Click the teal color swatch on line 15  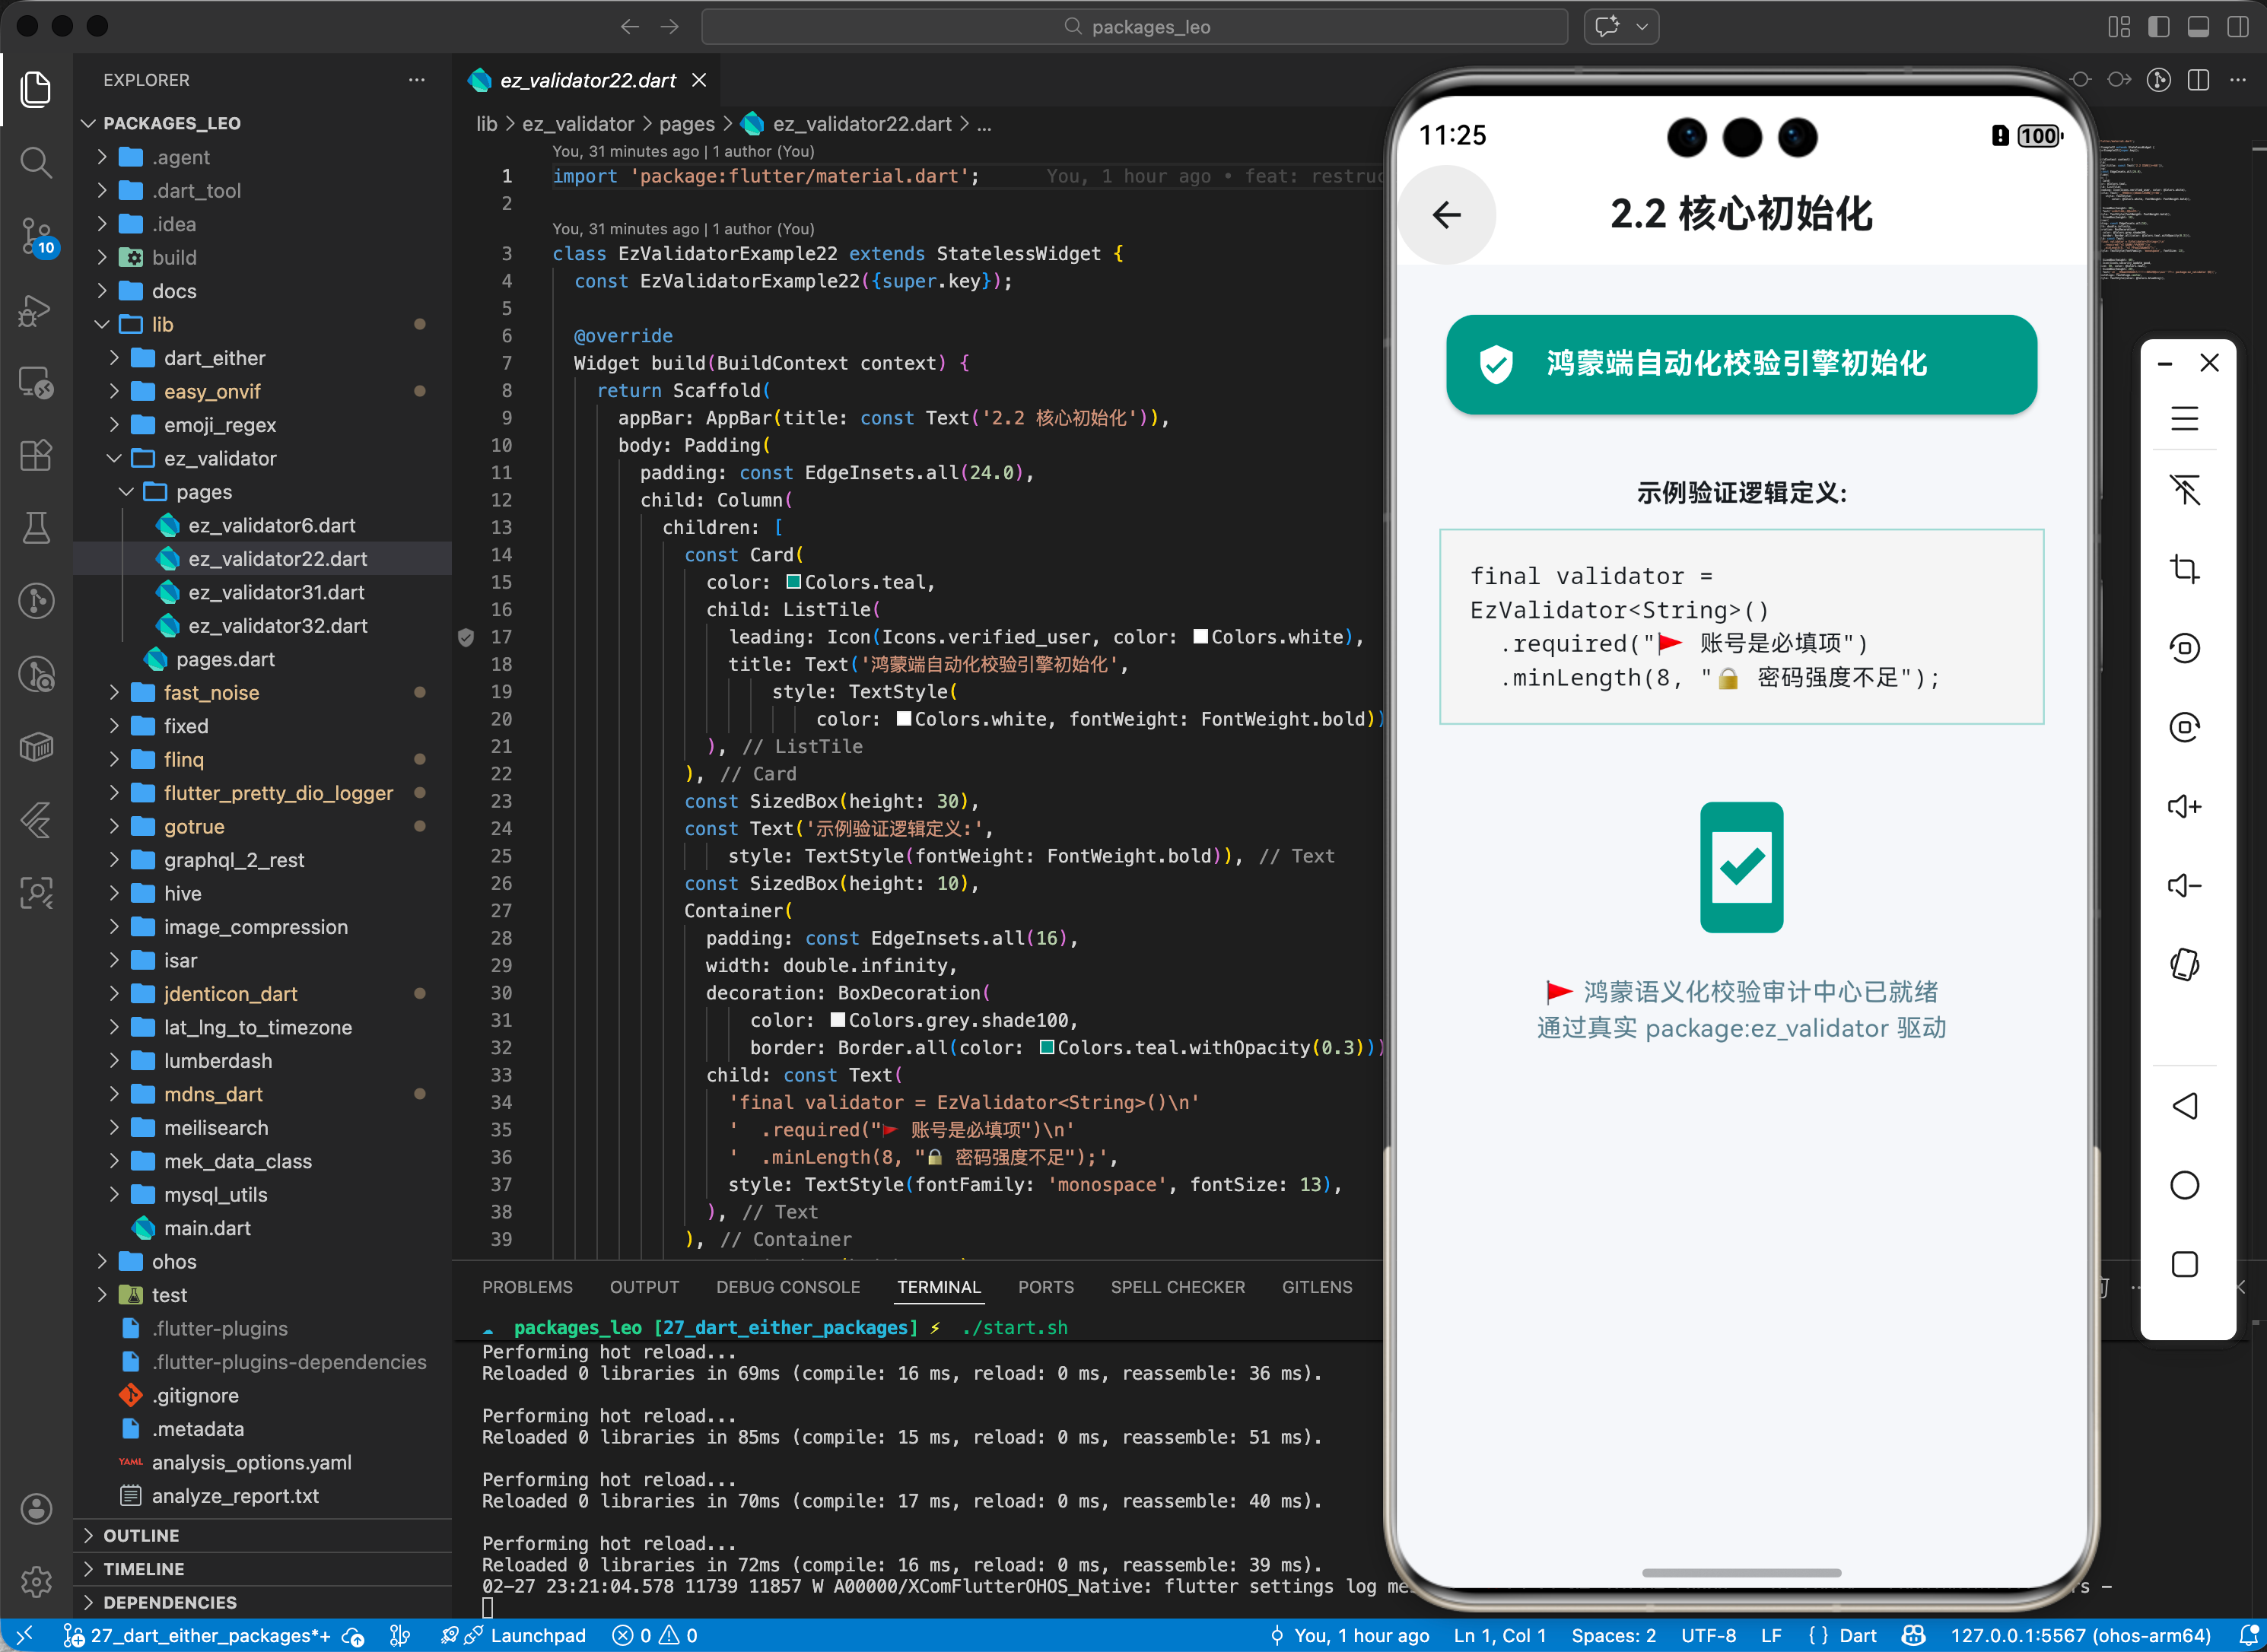(x=793, y=581)
